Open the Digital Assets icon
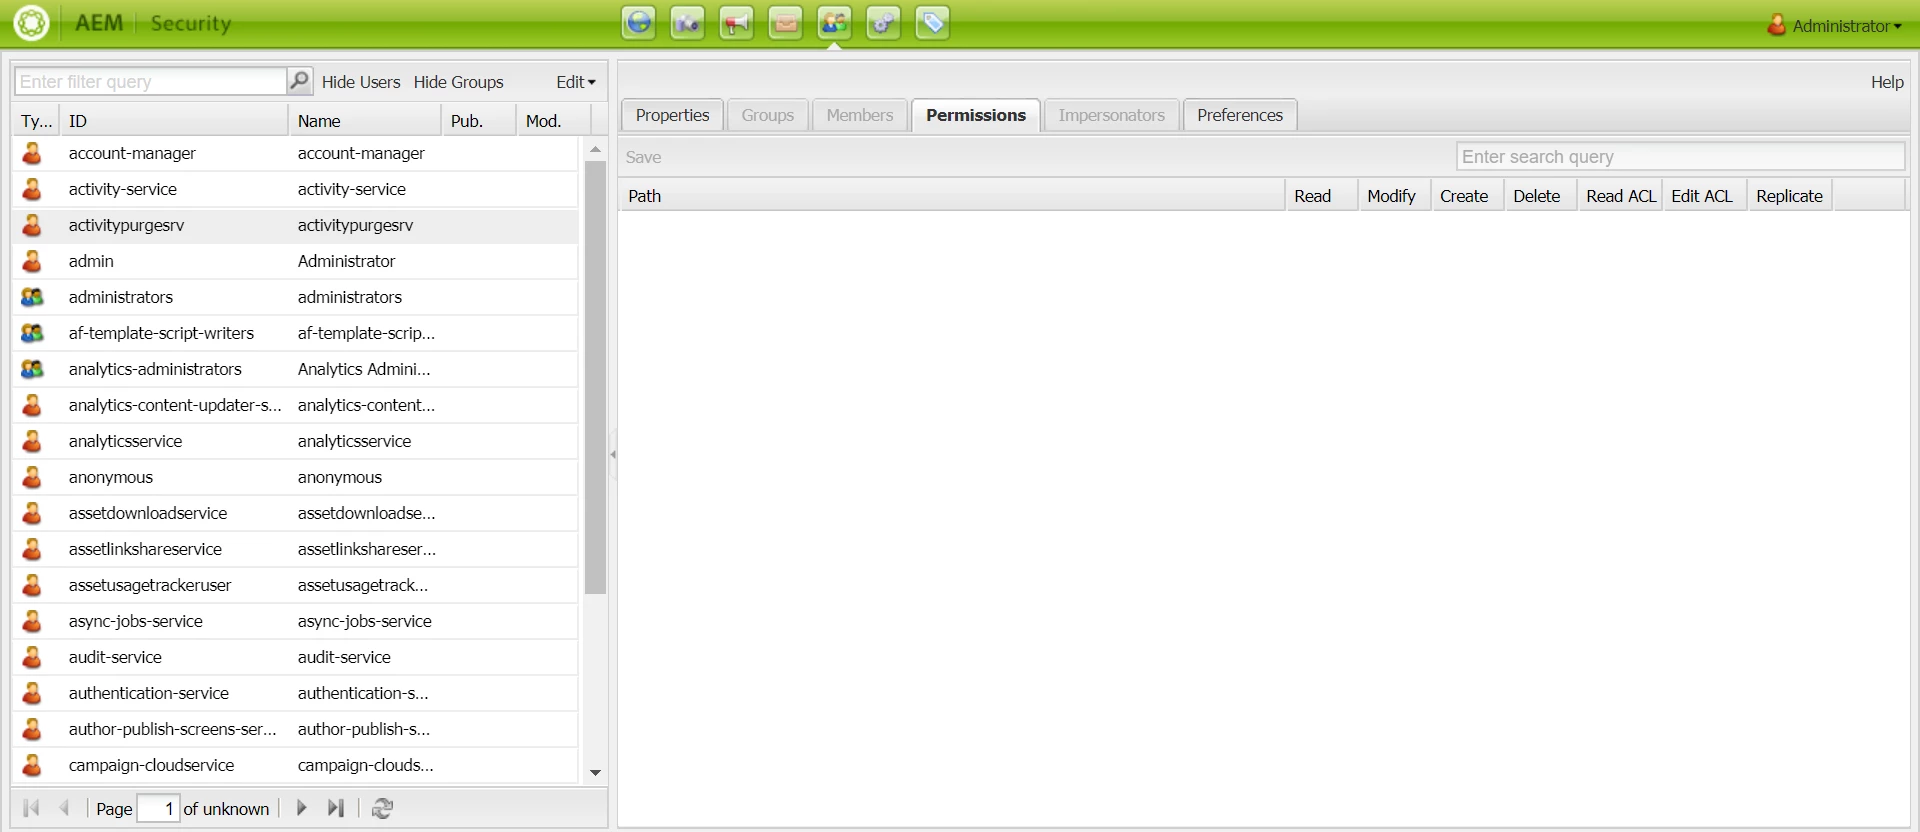Screen dimensions: 1920x832 coord(687,23)
